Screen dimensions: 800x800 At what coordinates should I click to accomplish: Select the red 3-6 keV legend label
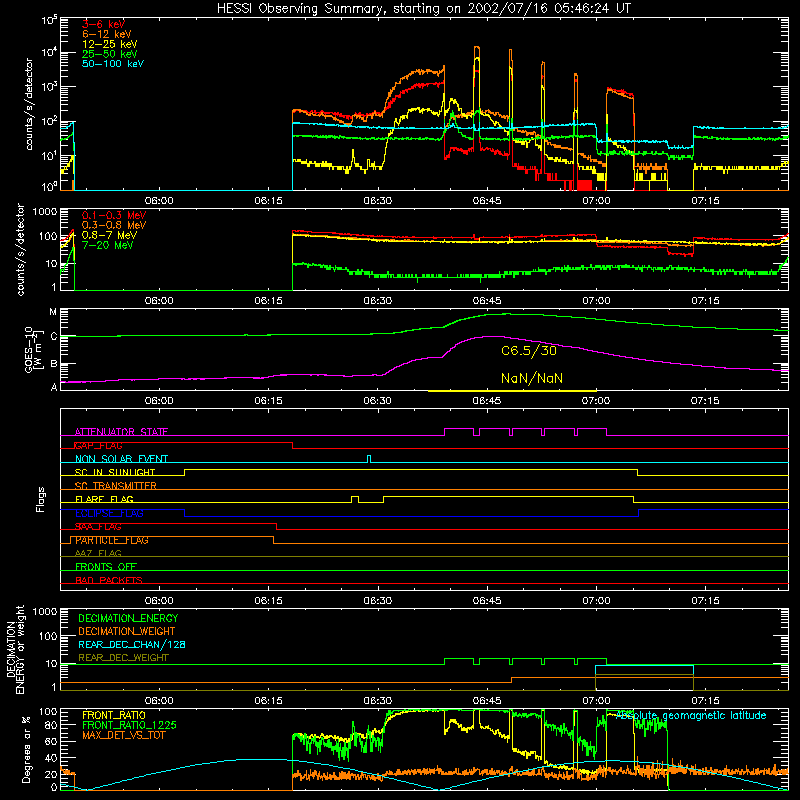(x=103, y=24)
